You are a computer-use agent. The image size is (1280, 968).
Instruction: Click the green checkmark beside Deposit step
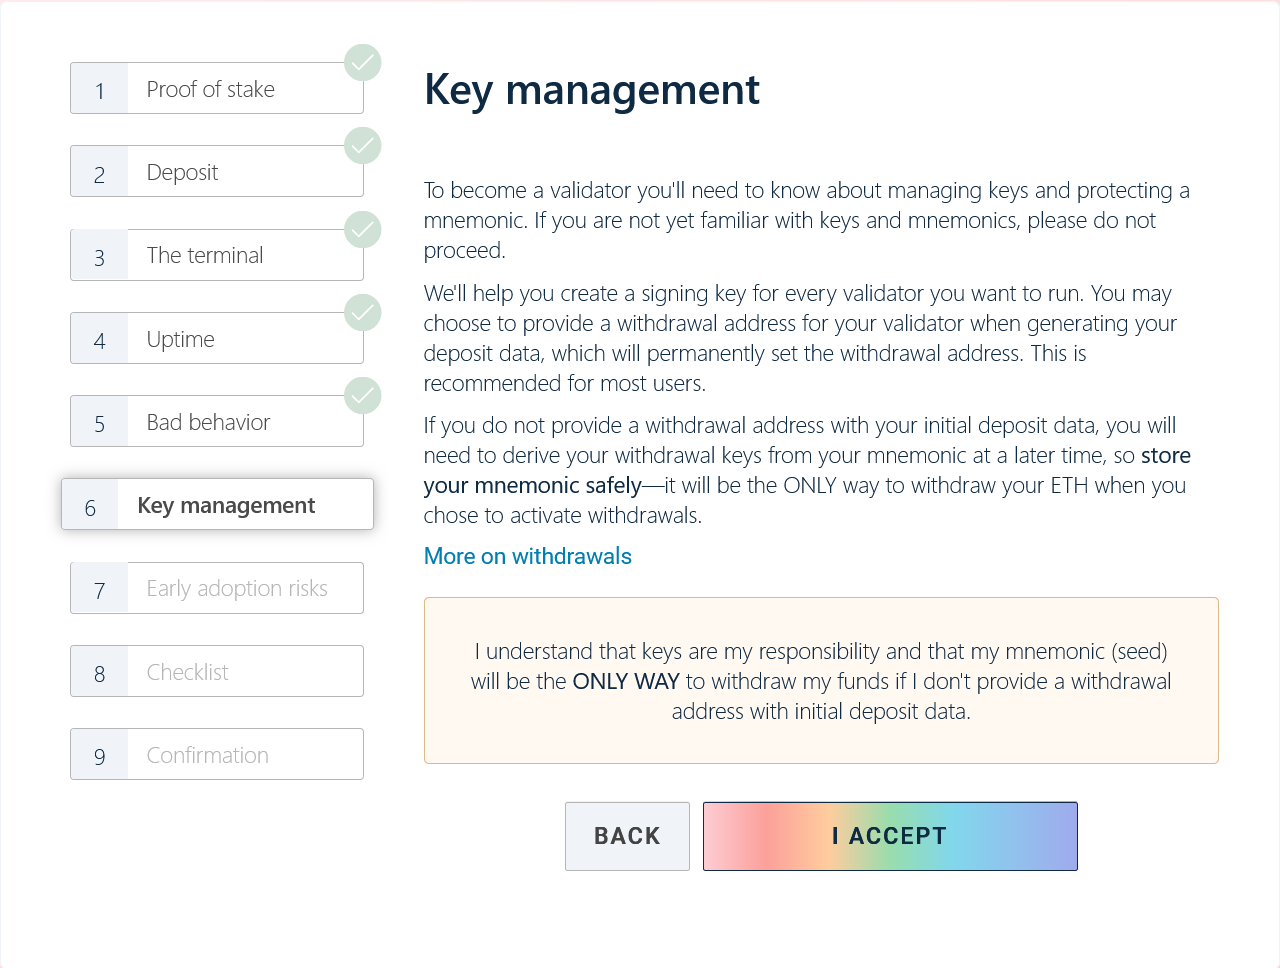(x=363, y=146)
